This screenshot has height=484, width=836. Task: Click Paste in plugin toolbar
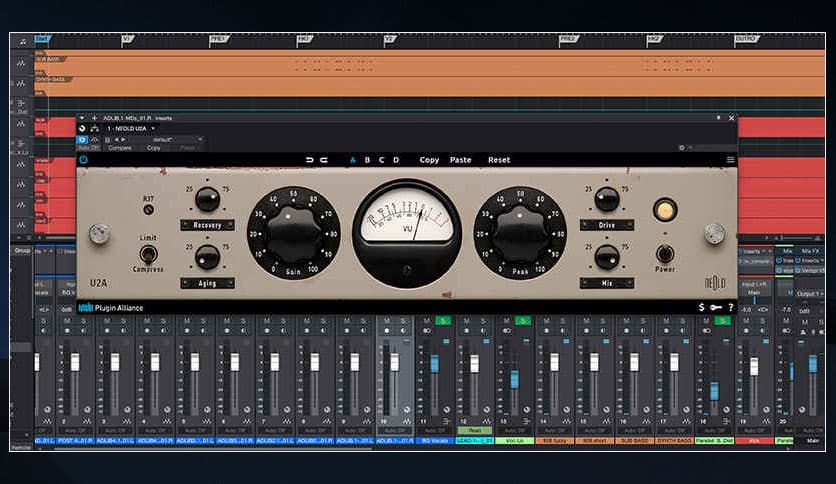(x=461, y=160)
